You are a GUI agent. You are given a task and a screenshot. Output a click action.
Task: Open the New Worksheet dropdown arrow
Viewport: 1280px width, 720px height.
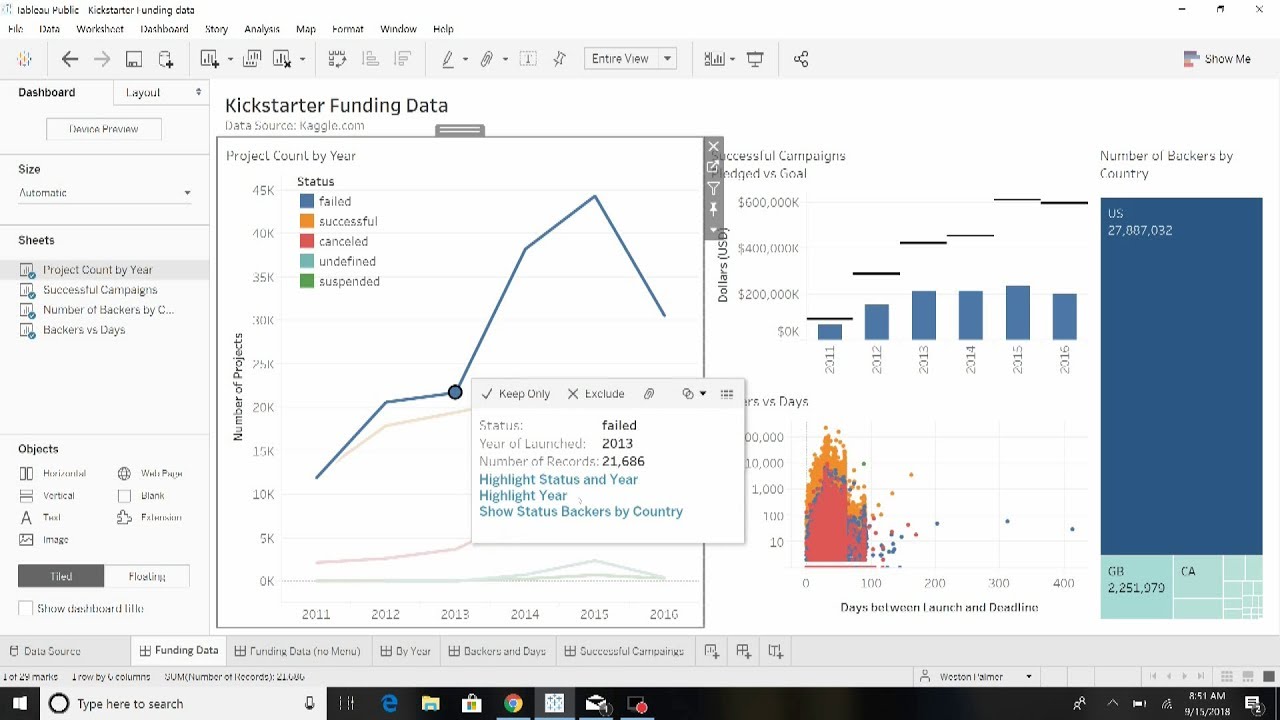230,59
